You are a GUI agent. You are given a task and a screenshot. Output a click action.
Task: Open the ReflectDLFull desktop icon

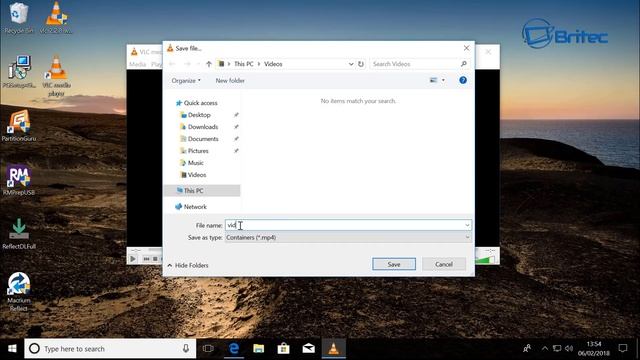tap(19, 233)
